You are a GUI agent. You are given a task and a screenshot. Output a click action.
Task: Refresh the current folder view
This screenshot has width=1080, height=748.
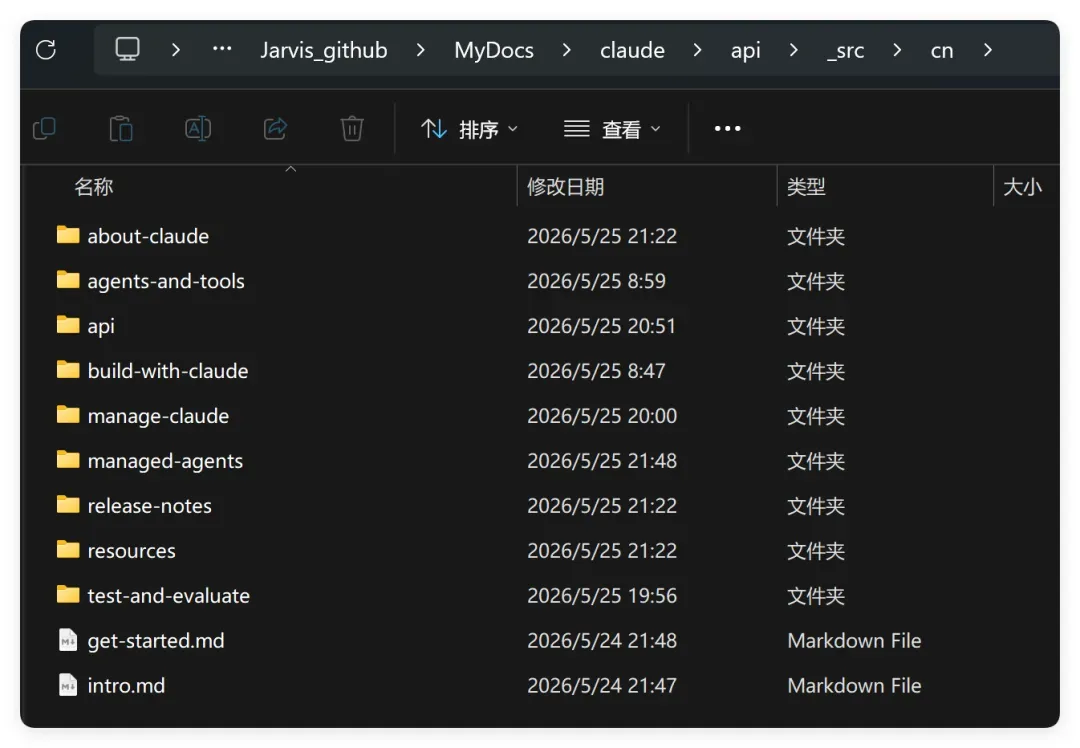(x=46, y=50)
